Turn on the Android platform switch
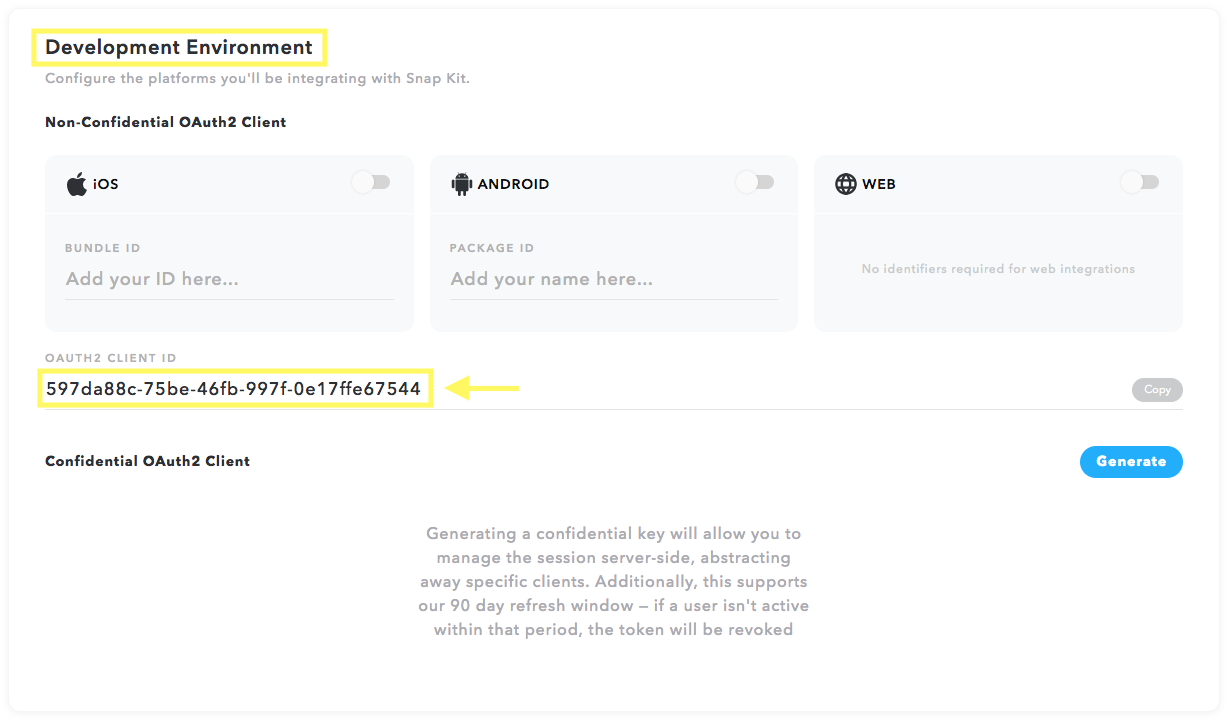The height and width of the screenshot is (722, 1227). coord(755,182)
